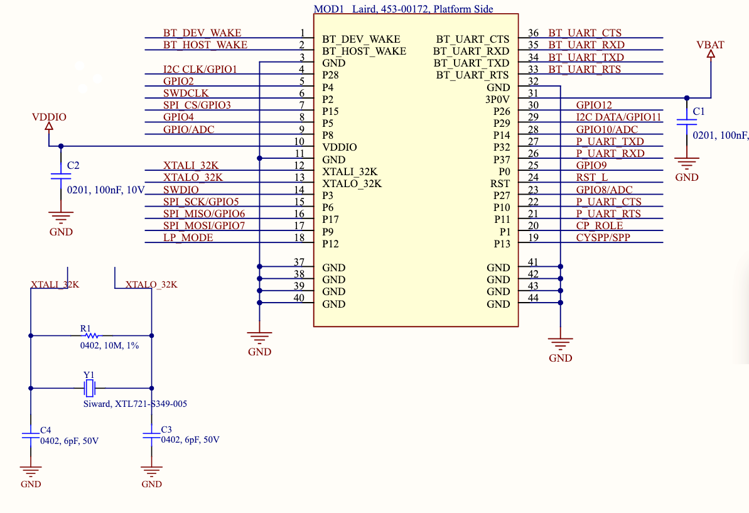Image resolution: width=749 pixels, height=513 pixels.
Task: Select the ground symbol under capacitor C1
Action: [686, 164]
